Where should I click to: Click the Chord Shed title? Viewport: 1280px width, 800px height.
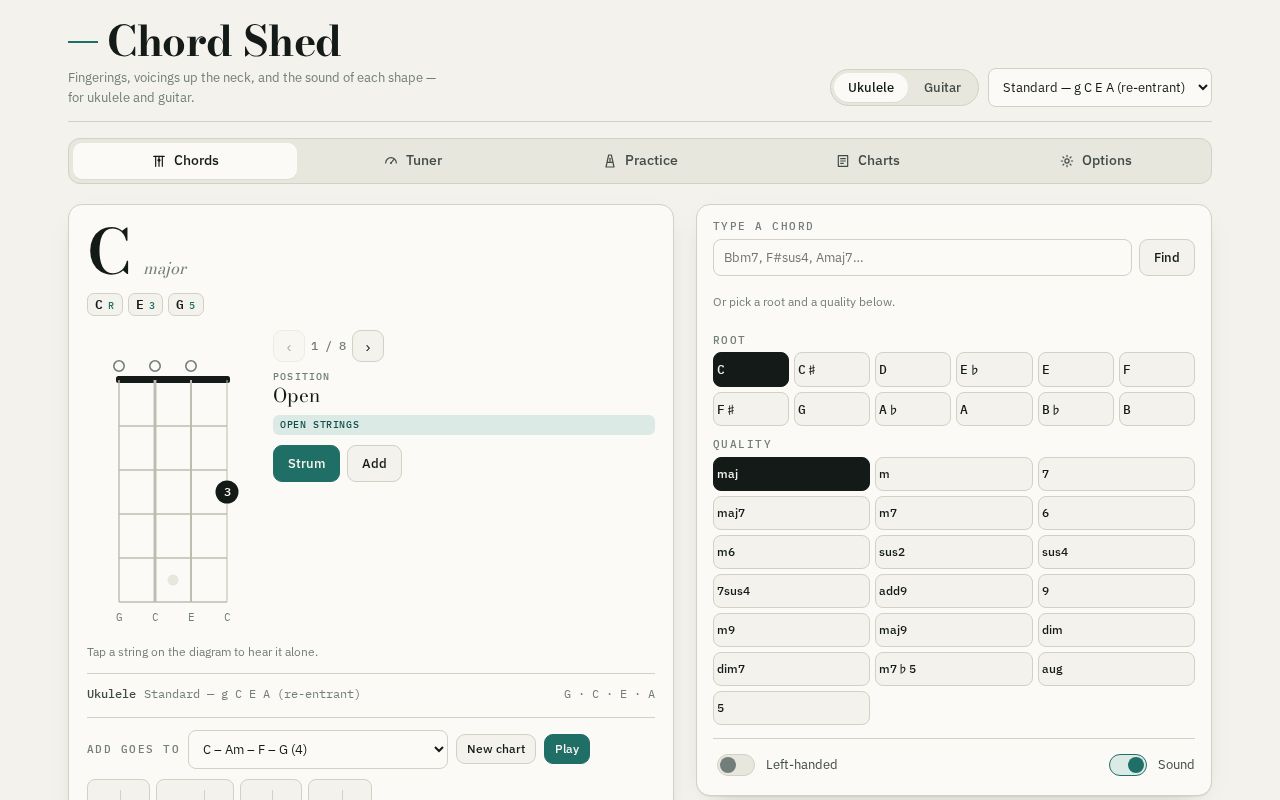pyautogui.click(x=224, y=42)
